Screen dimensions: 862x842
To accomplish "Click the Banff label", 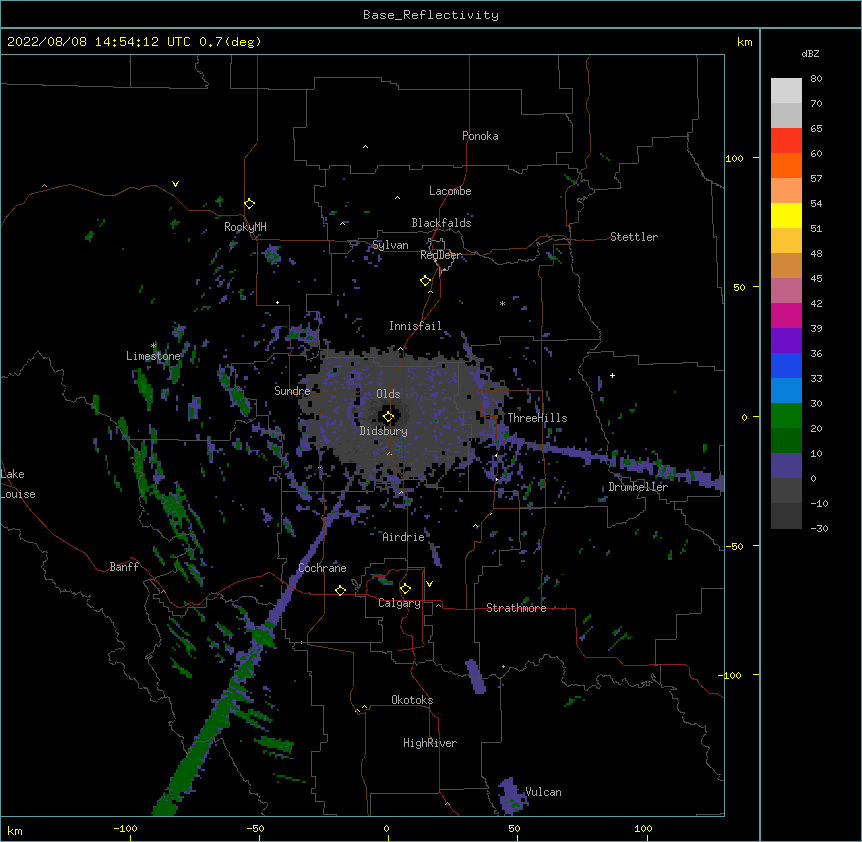I will [x=124, y=567].
